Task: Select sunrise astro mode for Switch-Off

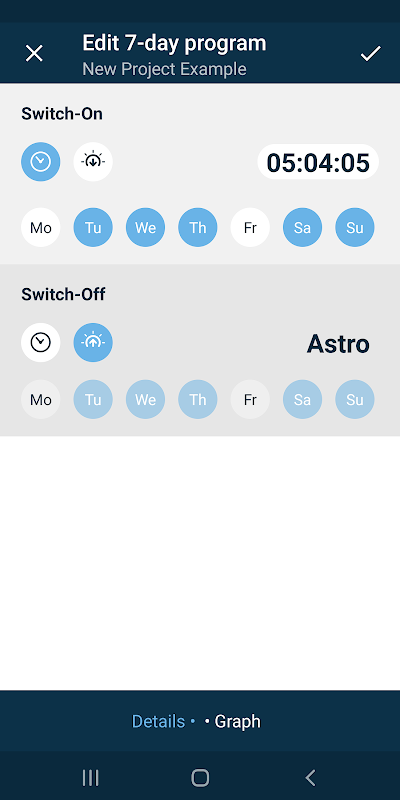Action: (93, 342)
